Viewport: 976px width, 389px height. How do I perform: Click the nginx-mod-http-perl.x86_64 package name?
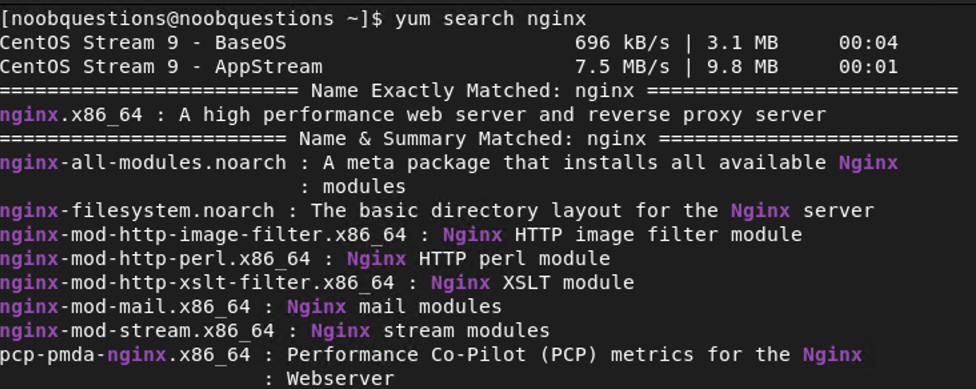tap(155, 259)
